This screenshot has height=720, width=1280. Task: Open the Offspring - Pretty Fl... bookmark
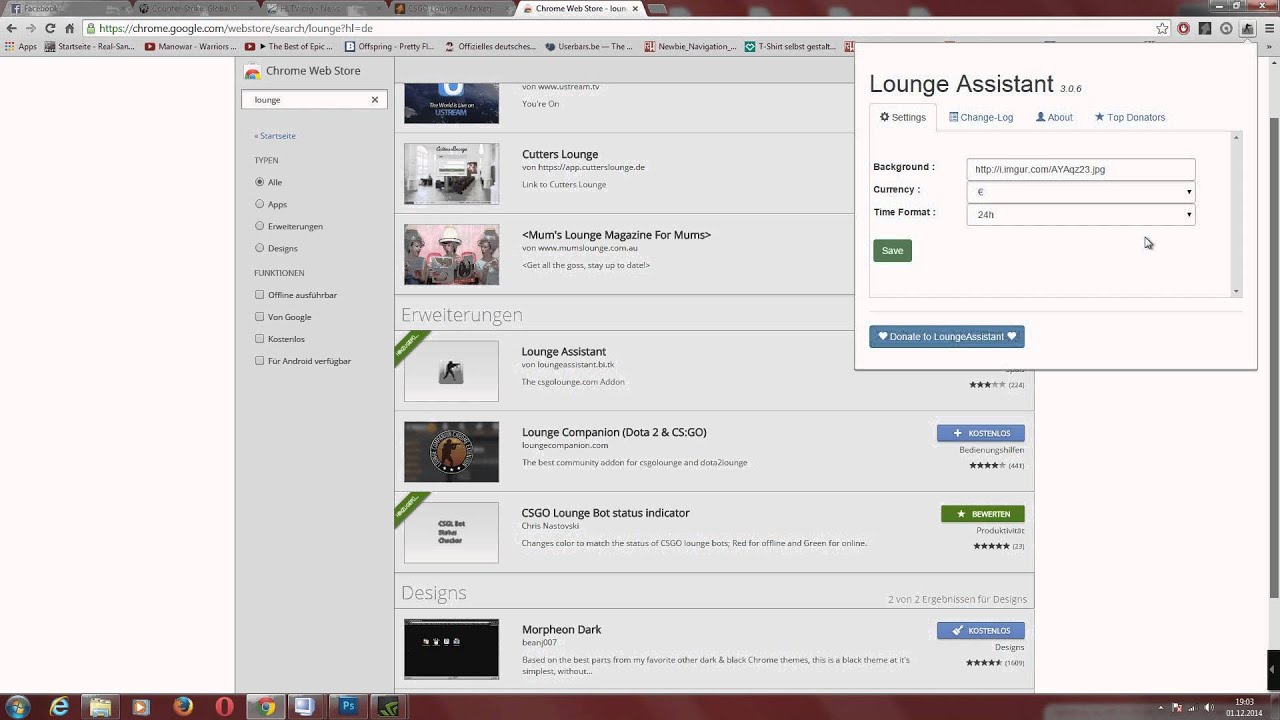[389, 46]
